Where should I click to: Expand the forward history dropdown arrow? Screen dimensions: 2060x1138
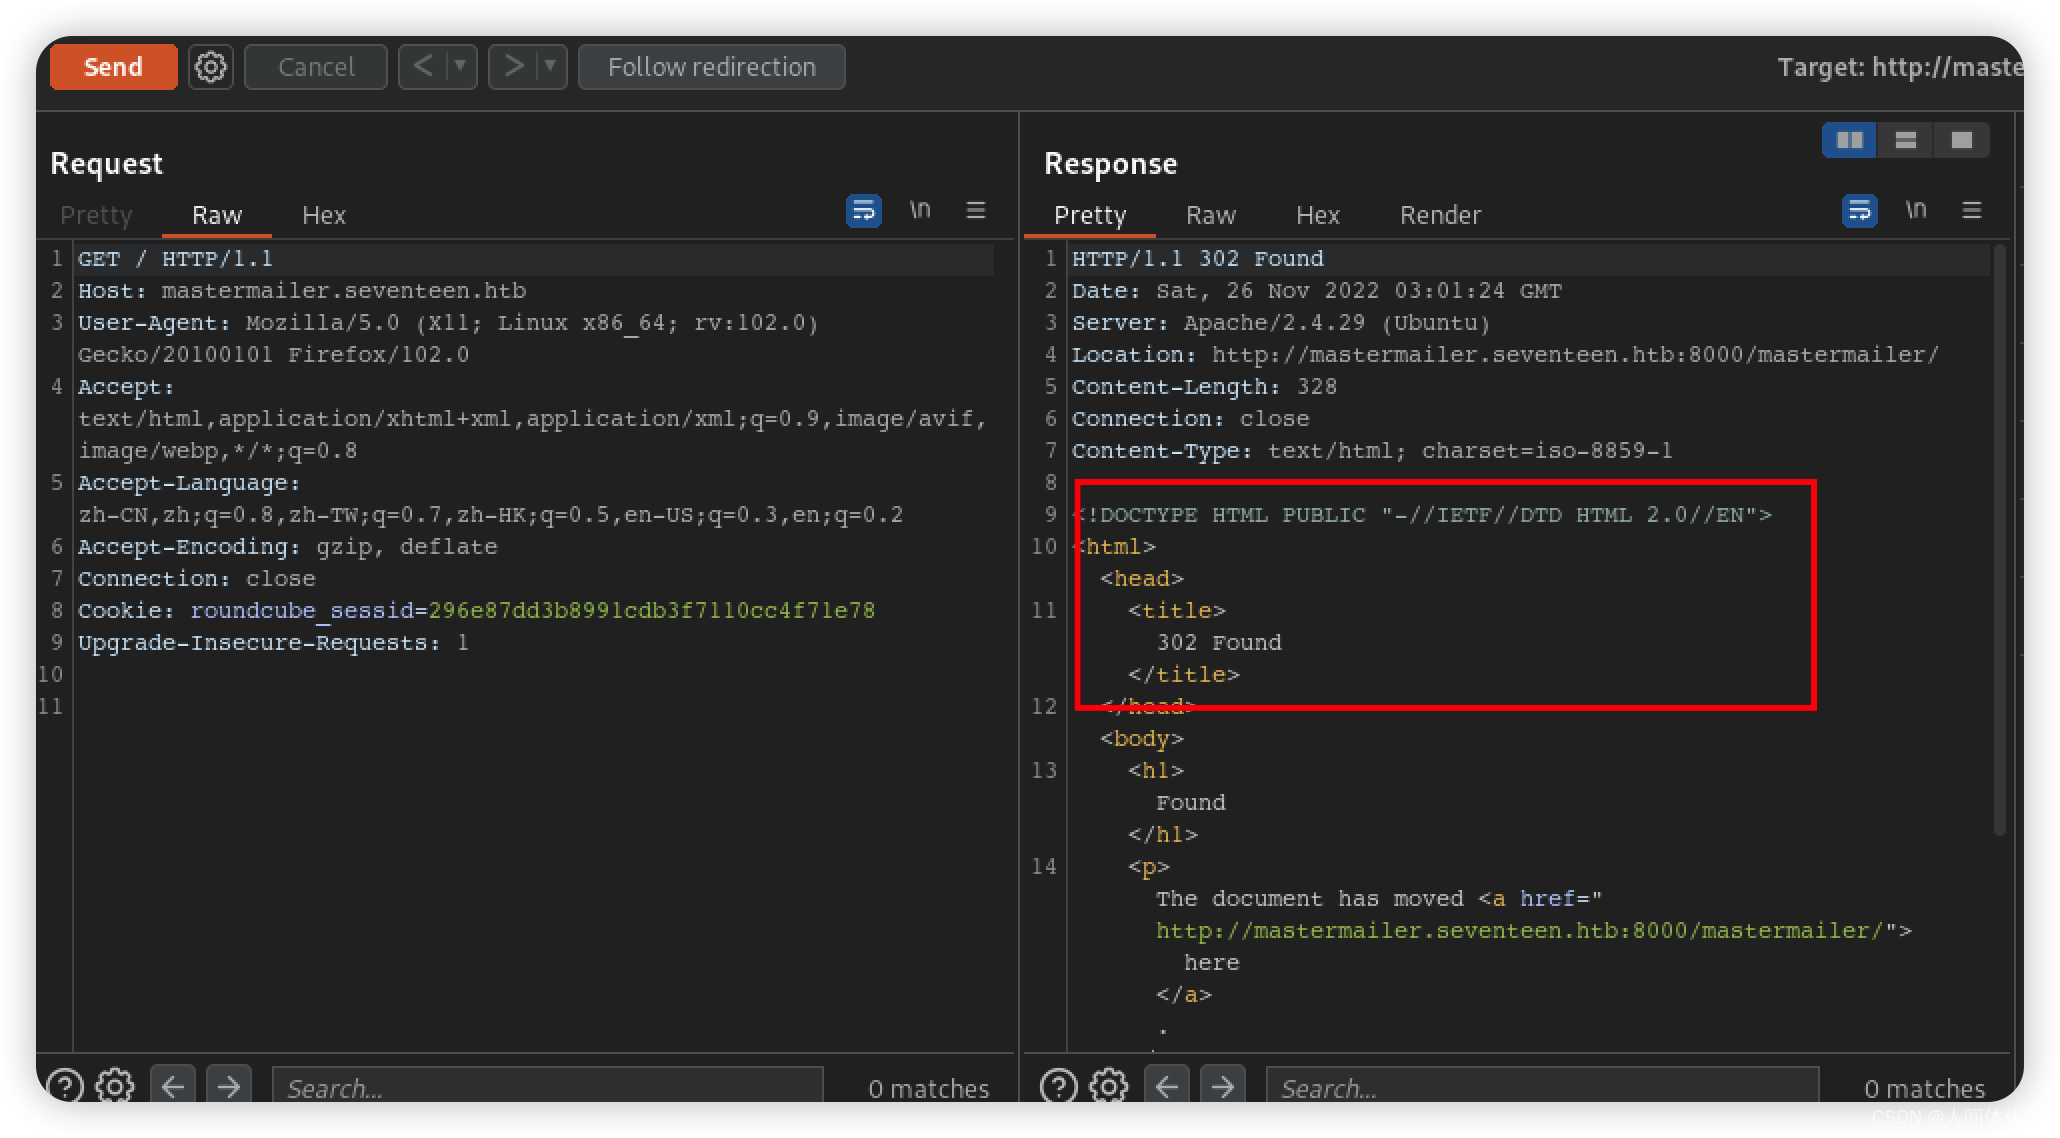550,67
